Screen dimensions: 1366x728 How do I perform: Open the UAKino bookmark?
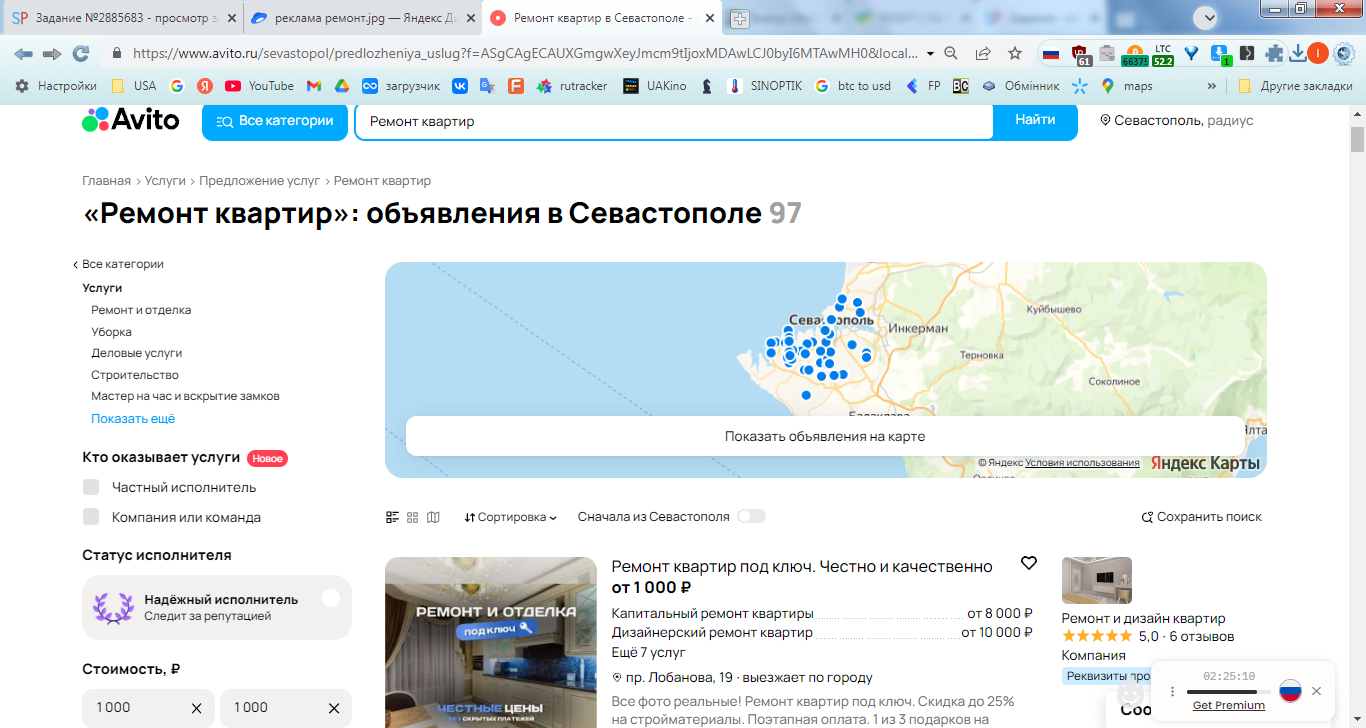pyautogui.click(x=655, y=86)
